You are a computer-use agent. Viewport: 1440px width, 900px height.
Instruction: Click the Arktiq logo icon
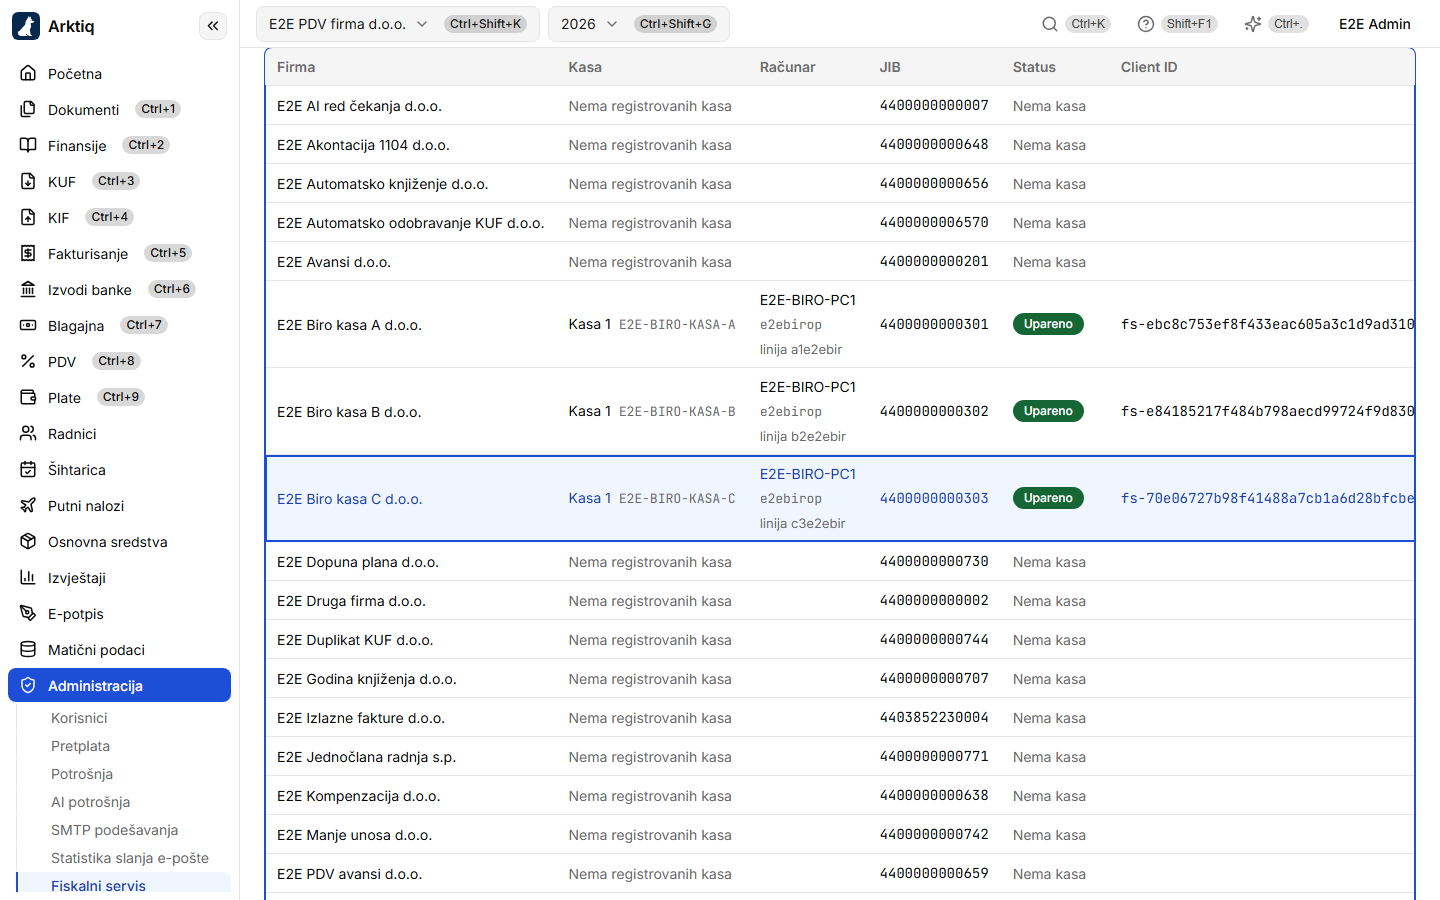(x=26, y=26)
